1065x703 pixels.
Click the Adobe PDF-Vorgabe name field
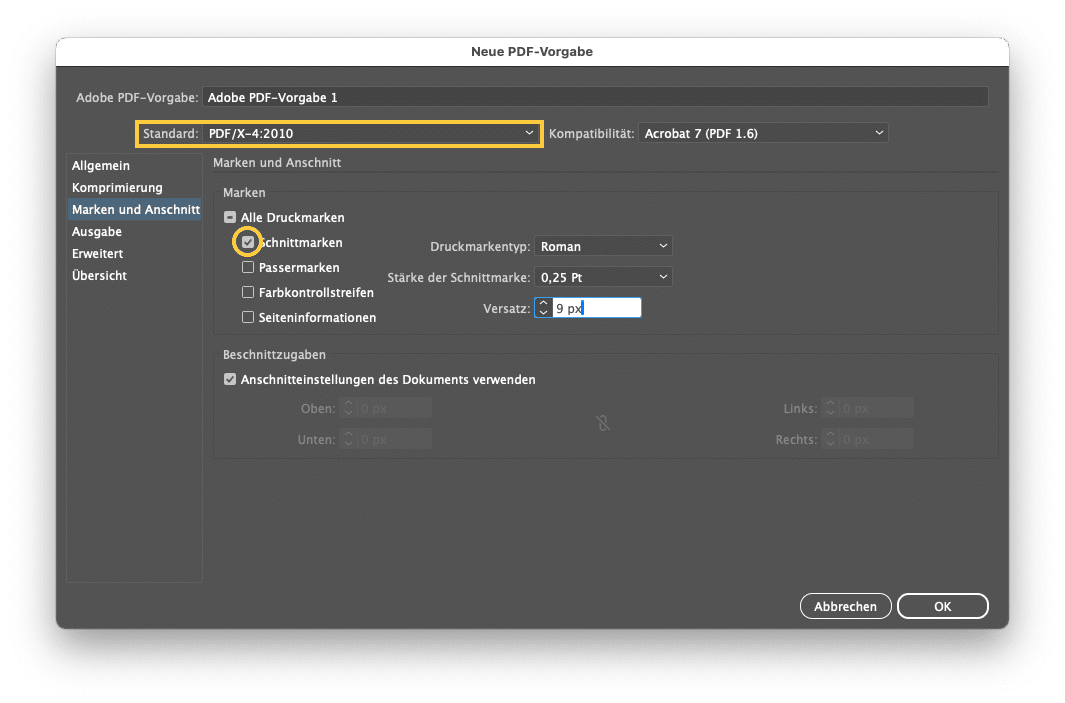[x=595, y=97]
